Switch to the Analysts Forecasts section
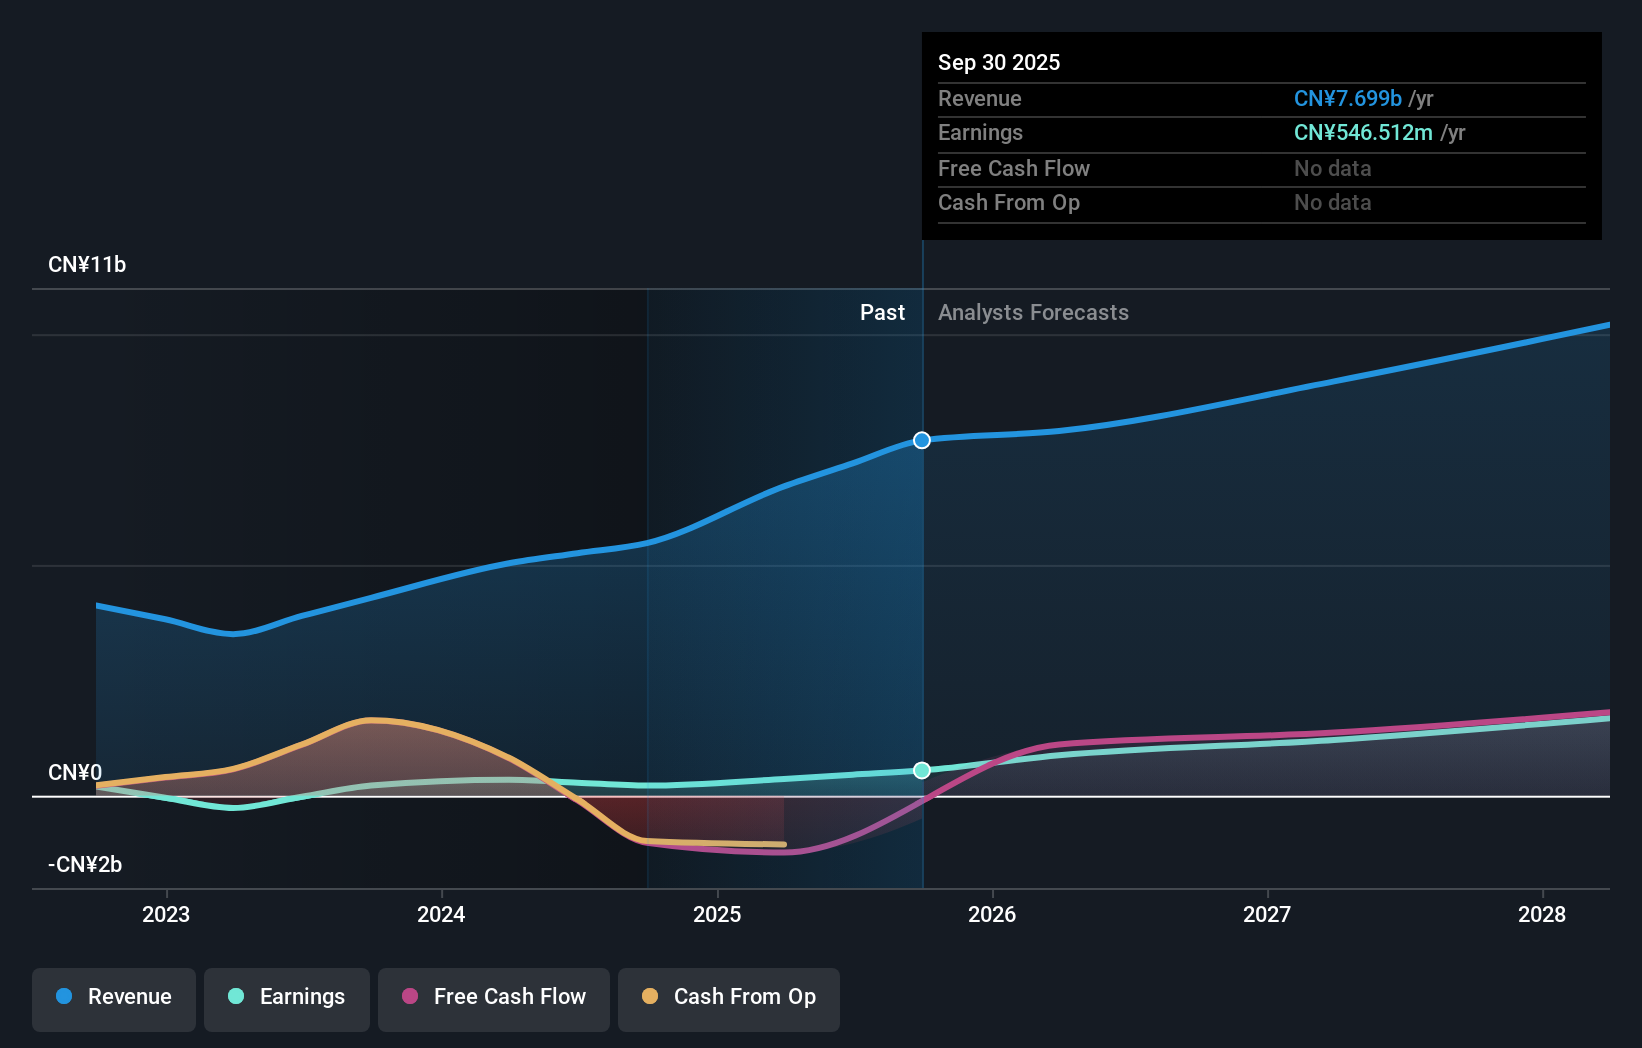The width and height of the screenshot is (1642, 1048). pyautogui.click(x=1033, y=312)
